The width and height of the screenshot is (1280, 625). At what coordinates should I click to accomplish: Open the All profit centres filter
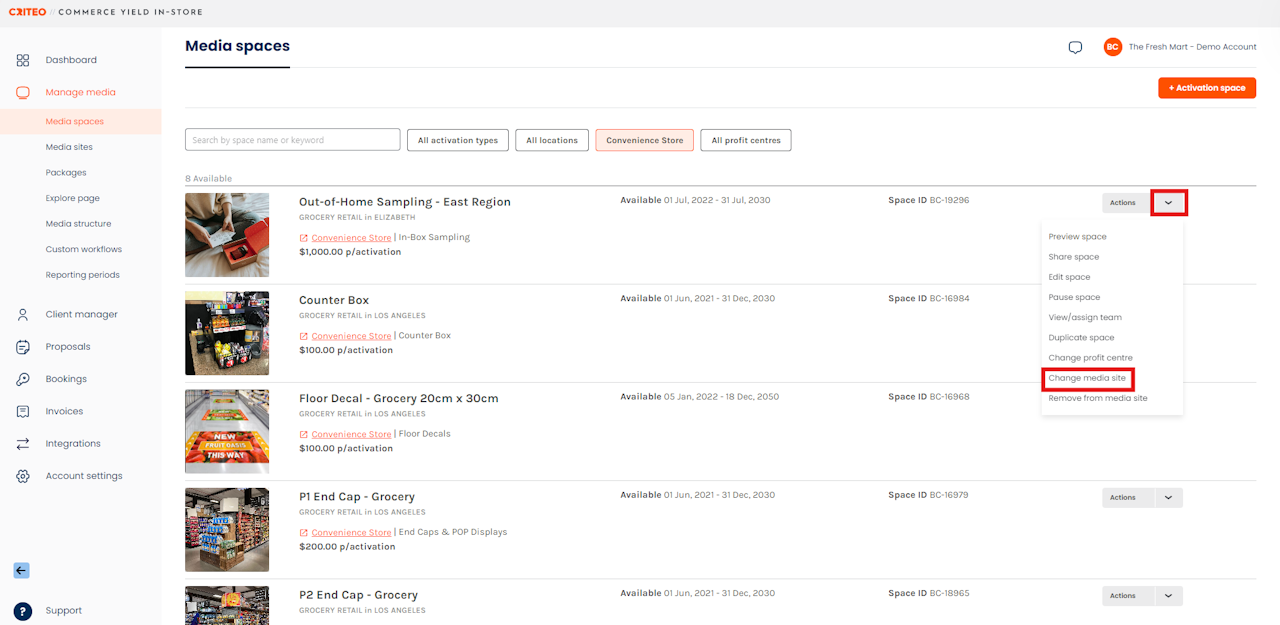pyautogui.click(x=746, y=140)
